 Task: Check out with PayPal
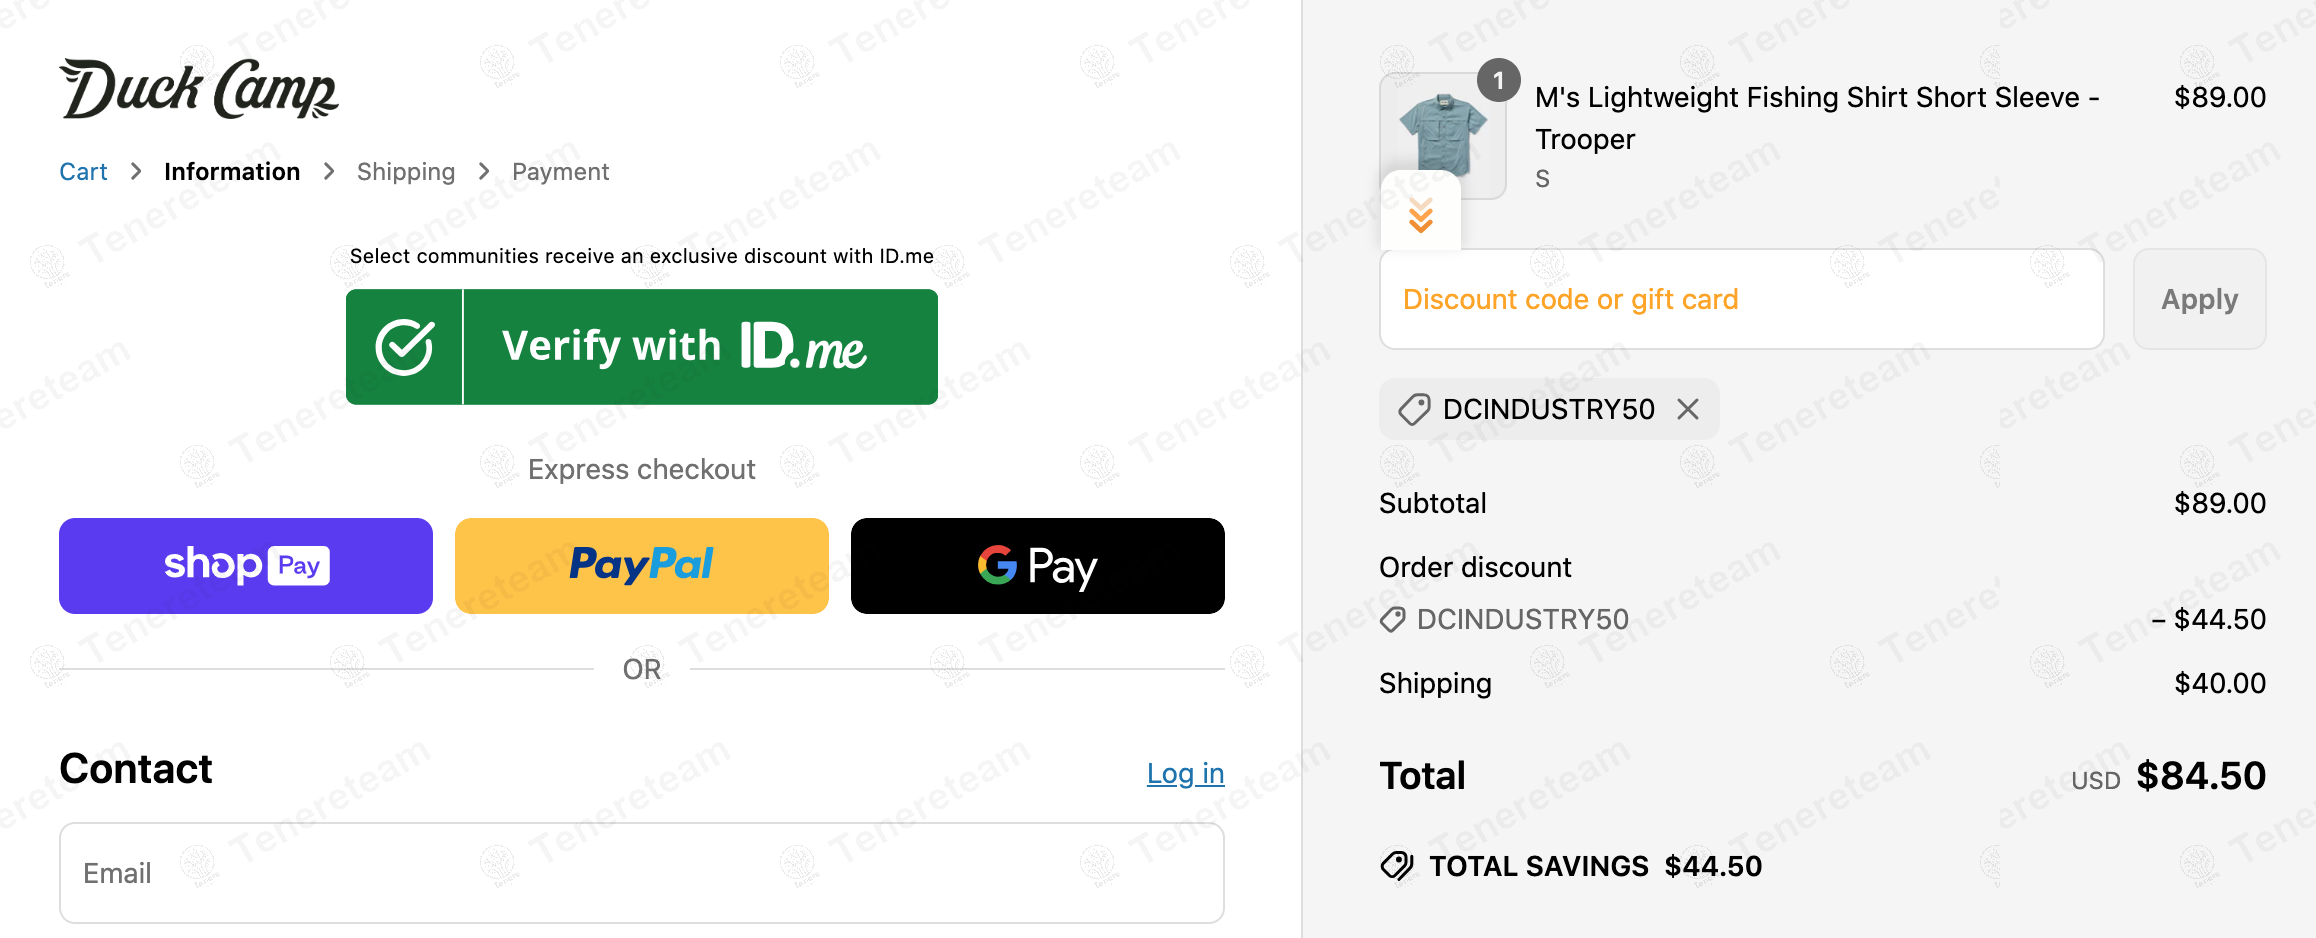pos(641,565)
